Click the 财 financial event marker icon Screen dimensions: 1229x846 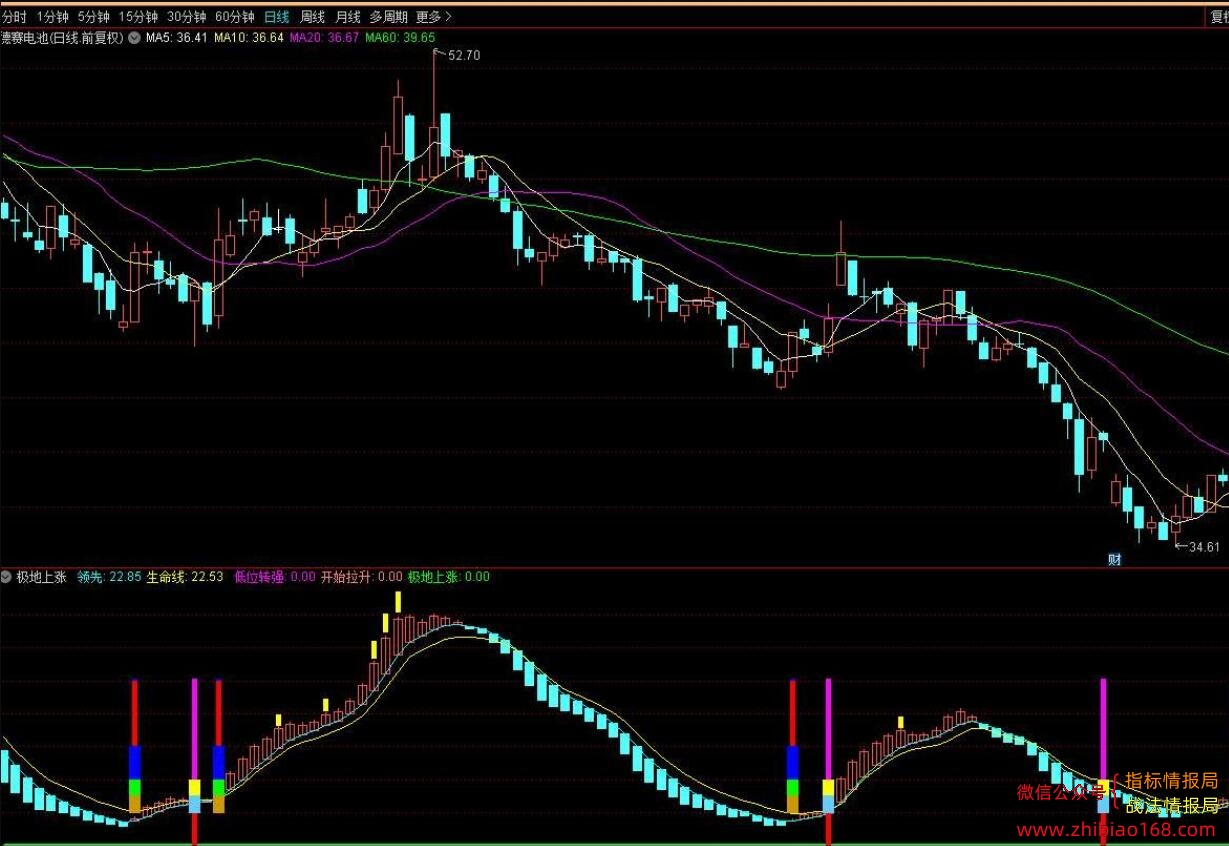tap(1115, 559)
